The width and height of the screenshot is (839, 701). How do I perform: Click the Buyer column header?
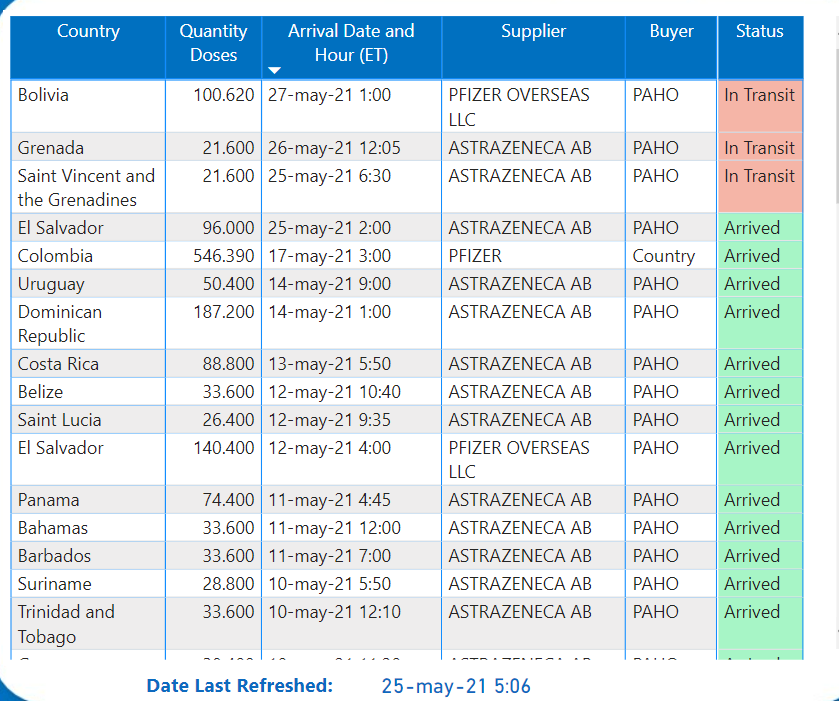tap(671, 32)
